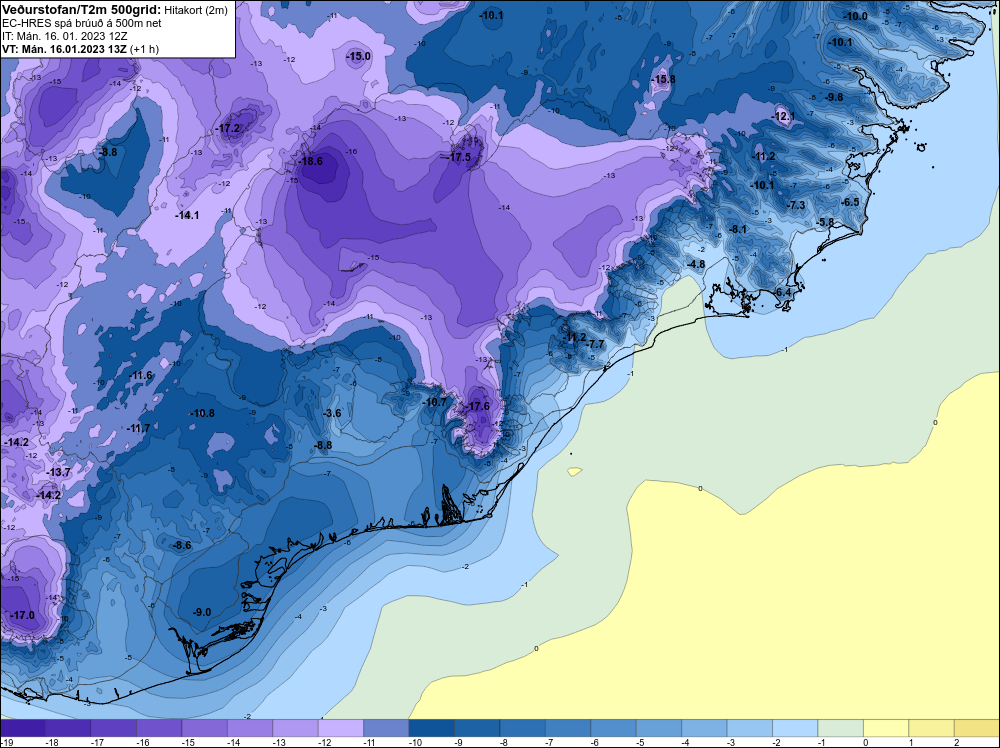Select the -8.1 temperature value

tap(738, 230)
